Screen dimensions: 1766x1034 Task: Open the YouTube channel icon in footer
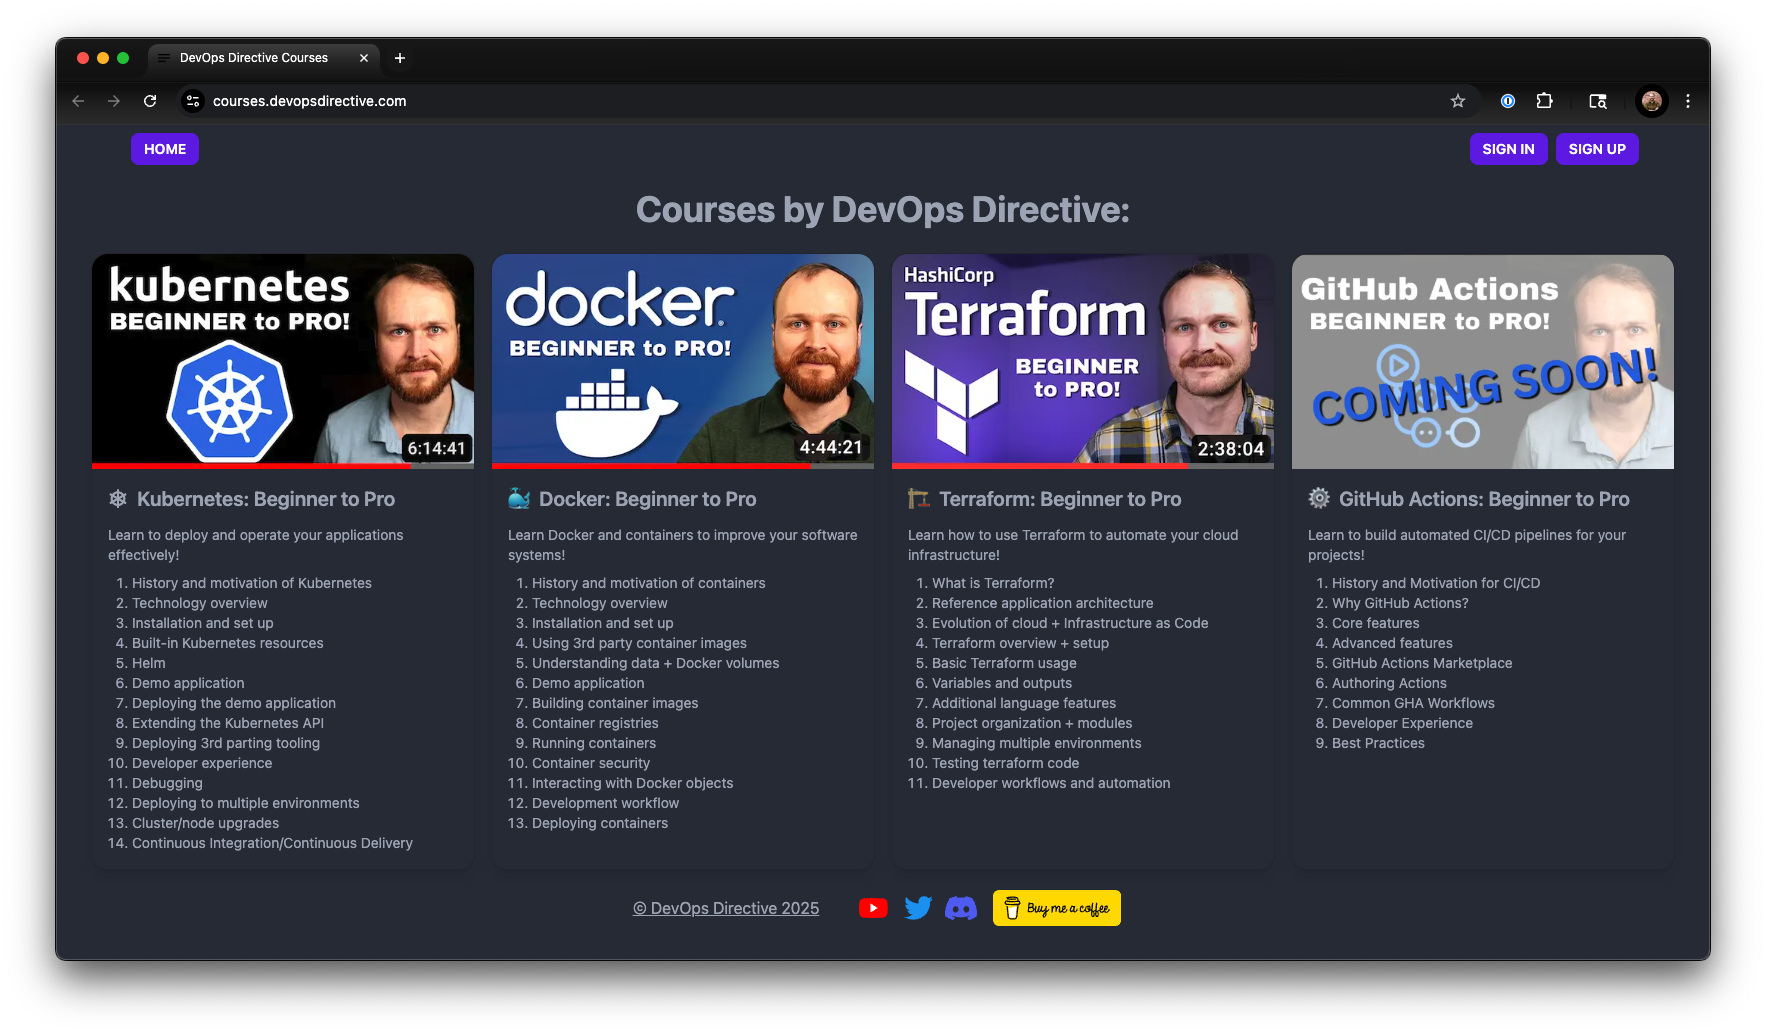point(873,908)
